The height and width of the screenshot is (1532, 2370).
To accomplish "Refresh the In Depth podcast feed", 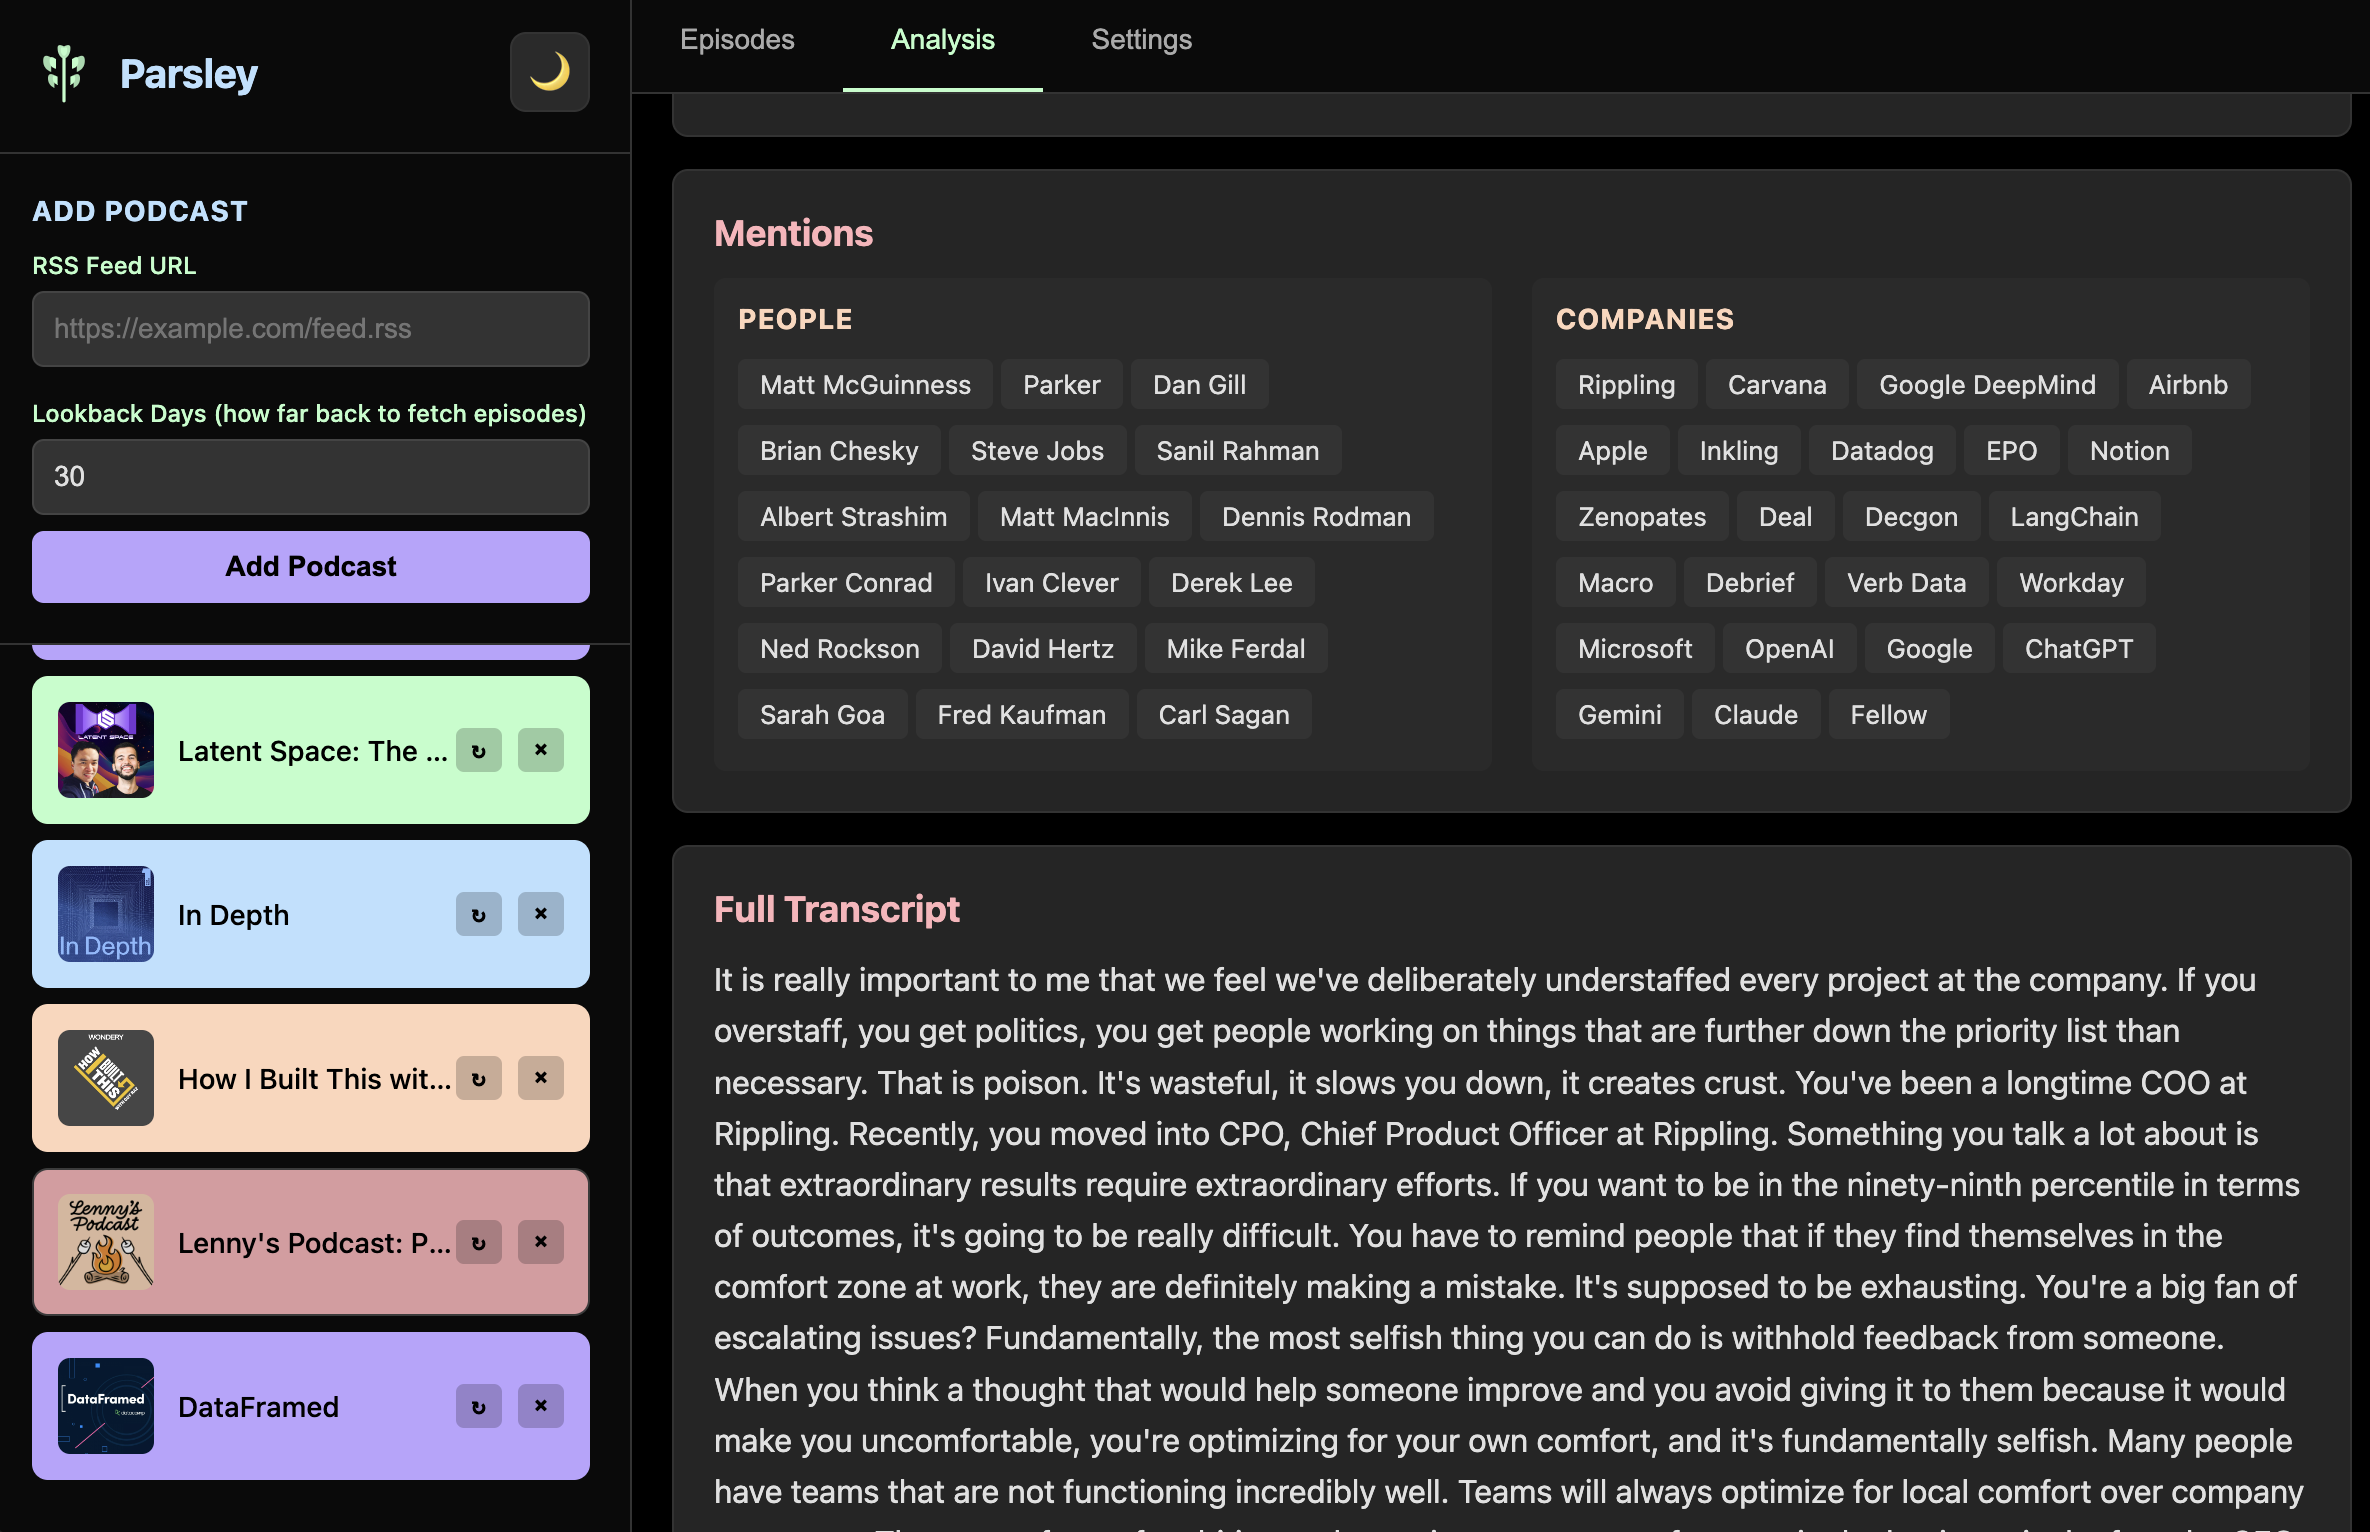I will (x=479, y=914).
